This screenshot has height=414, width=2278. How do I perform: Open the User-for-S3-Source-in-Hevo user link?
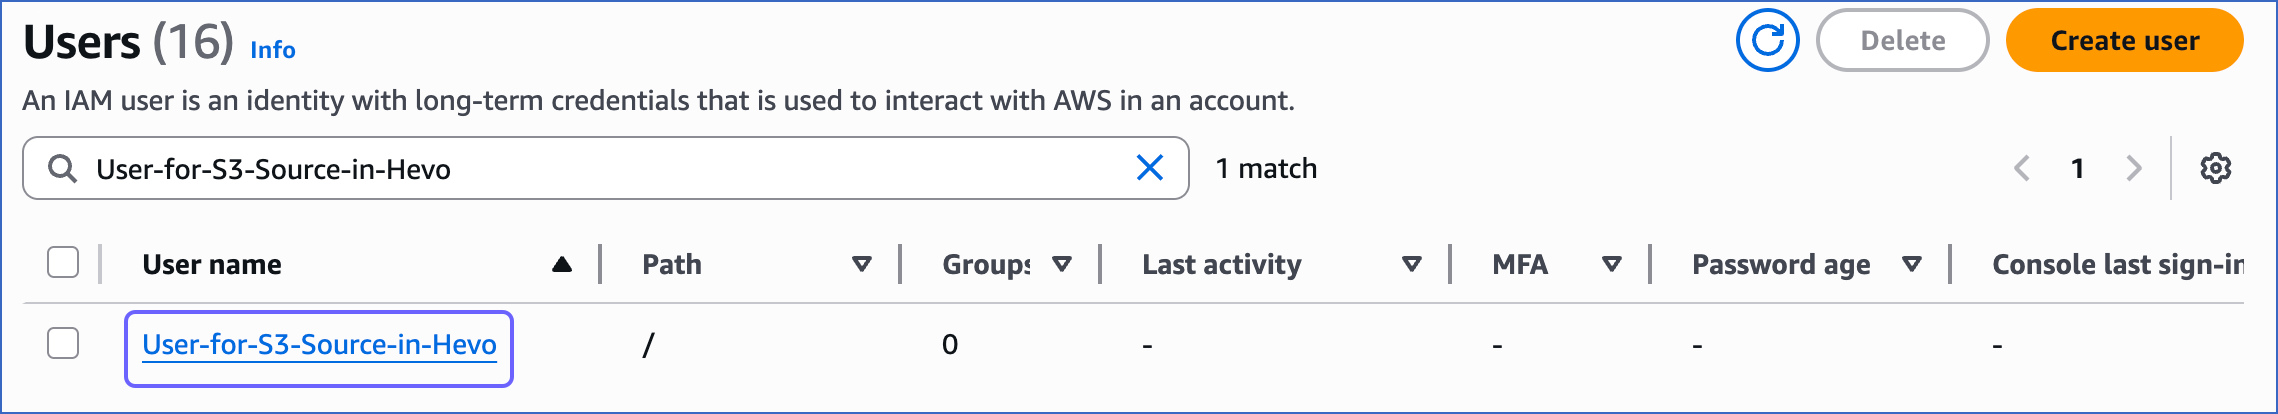(x=319, y=345)
